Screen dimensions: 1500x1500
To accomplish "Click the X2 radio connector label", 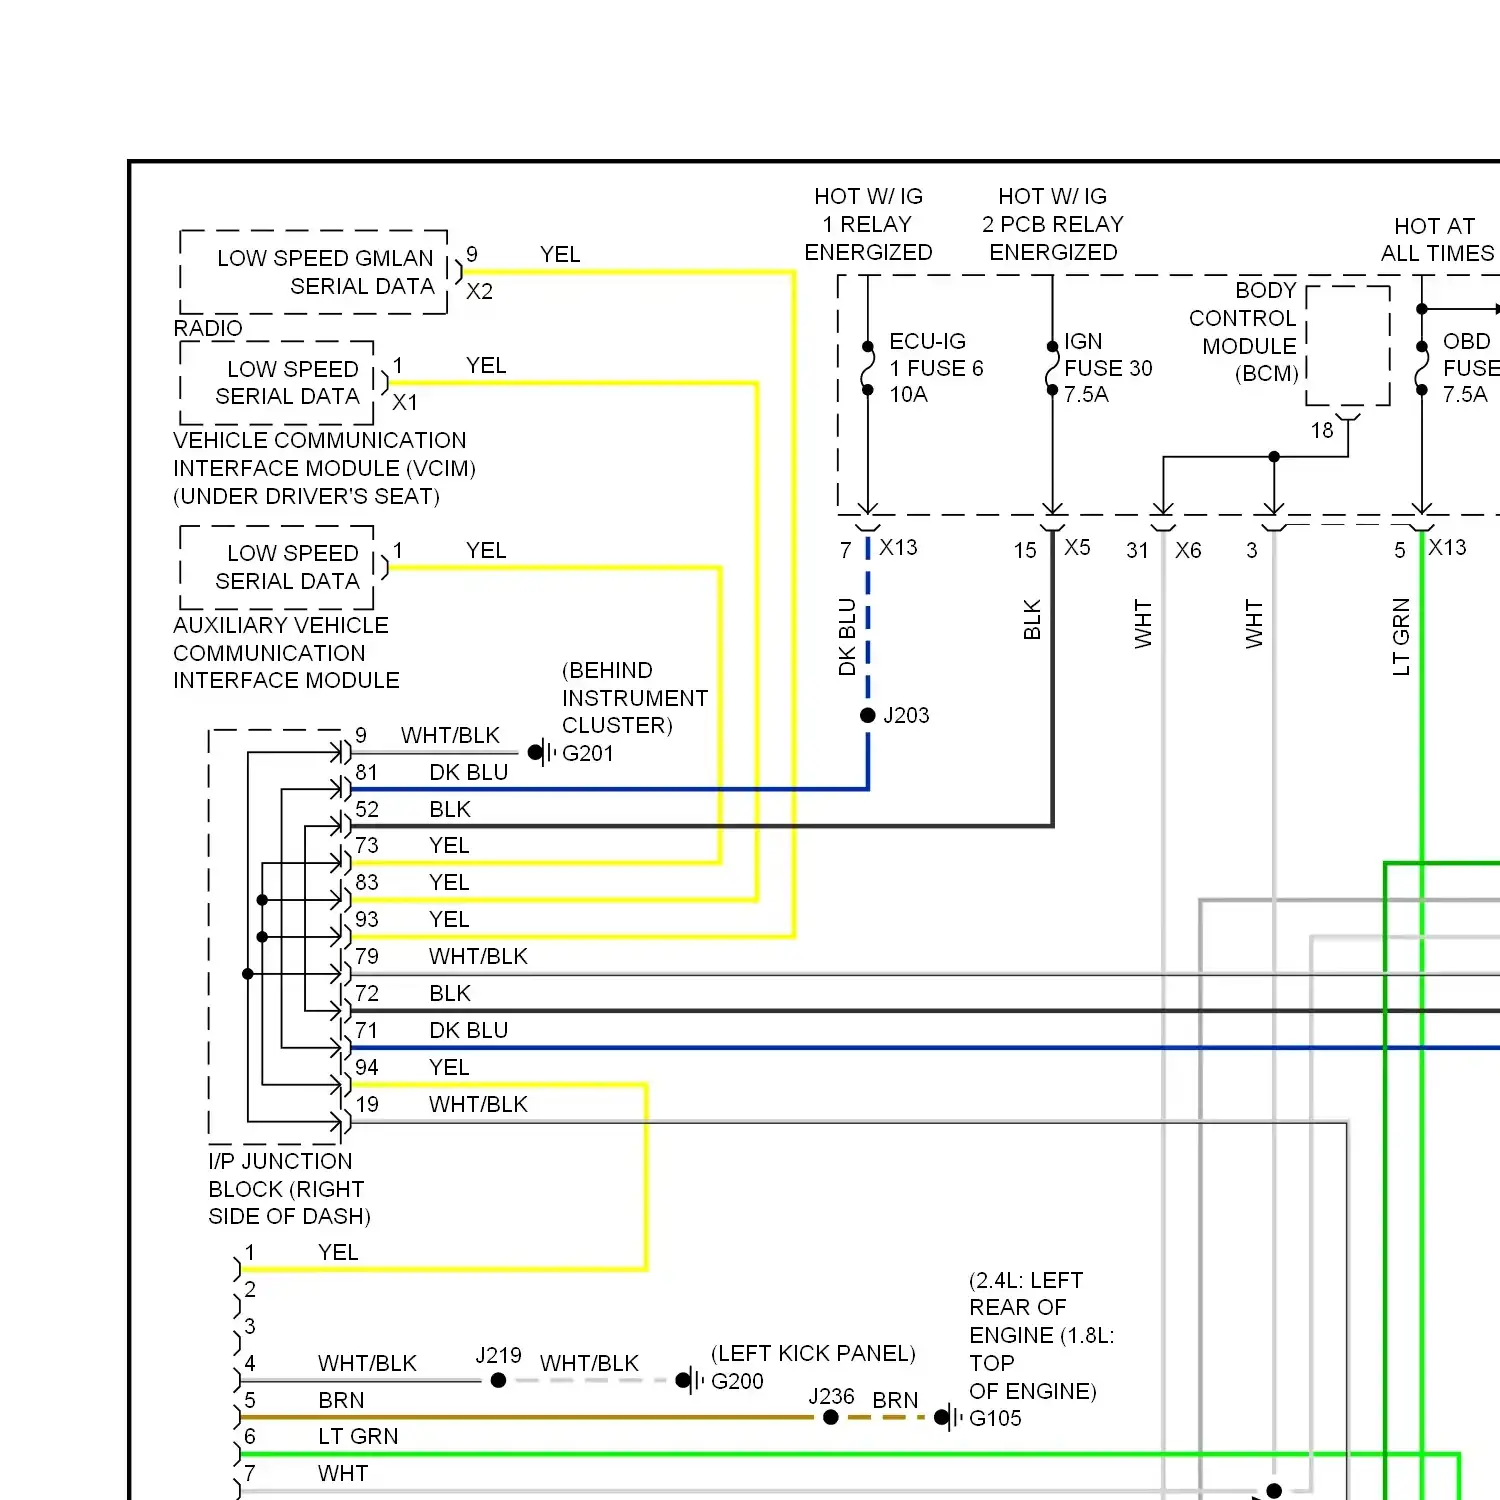I will pyautogui.click(x=479, y=291).
